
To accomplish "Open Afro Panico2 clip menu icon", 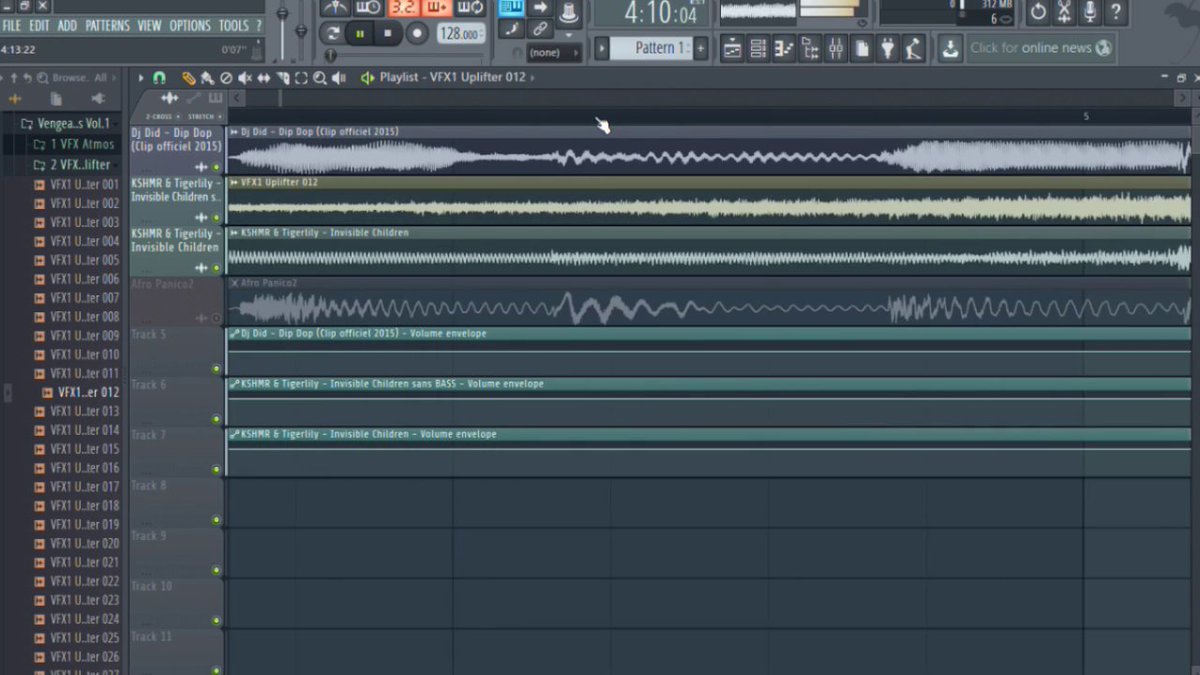I will (x=234, y=283).
